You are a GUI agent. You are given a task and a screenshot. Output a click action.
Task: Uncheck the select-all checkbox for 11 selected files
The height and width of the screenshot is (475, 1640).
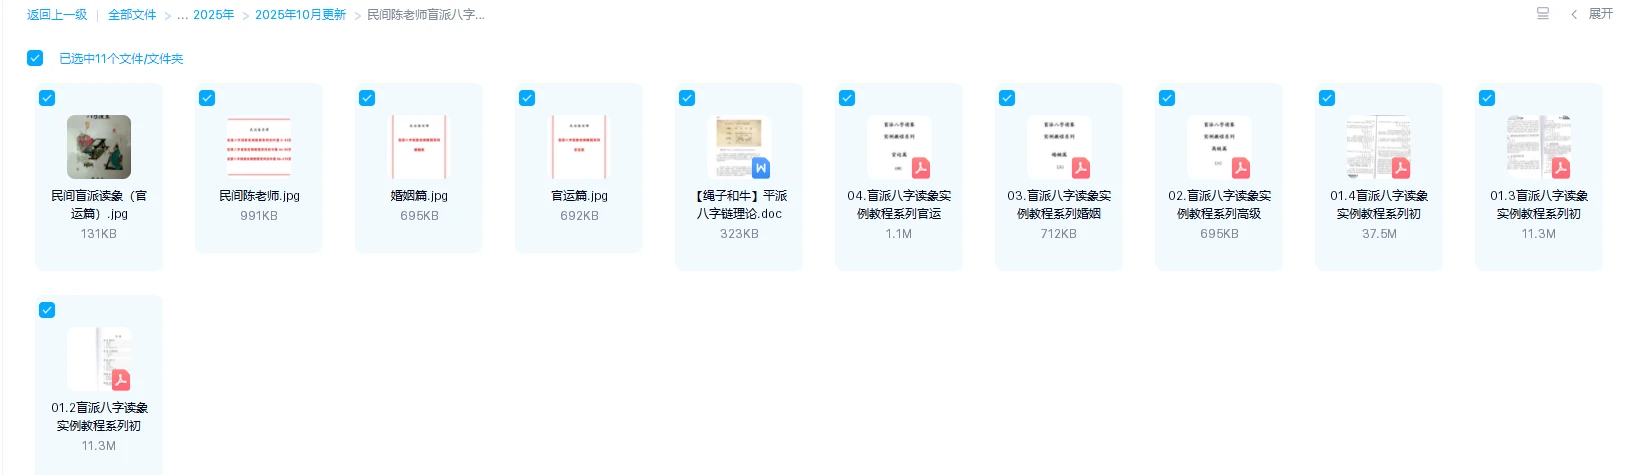pos(35,58)
